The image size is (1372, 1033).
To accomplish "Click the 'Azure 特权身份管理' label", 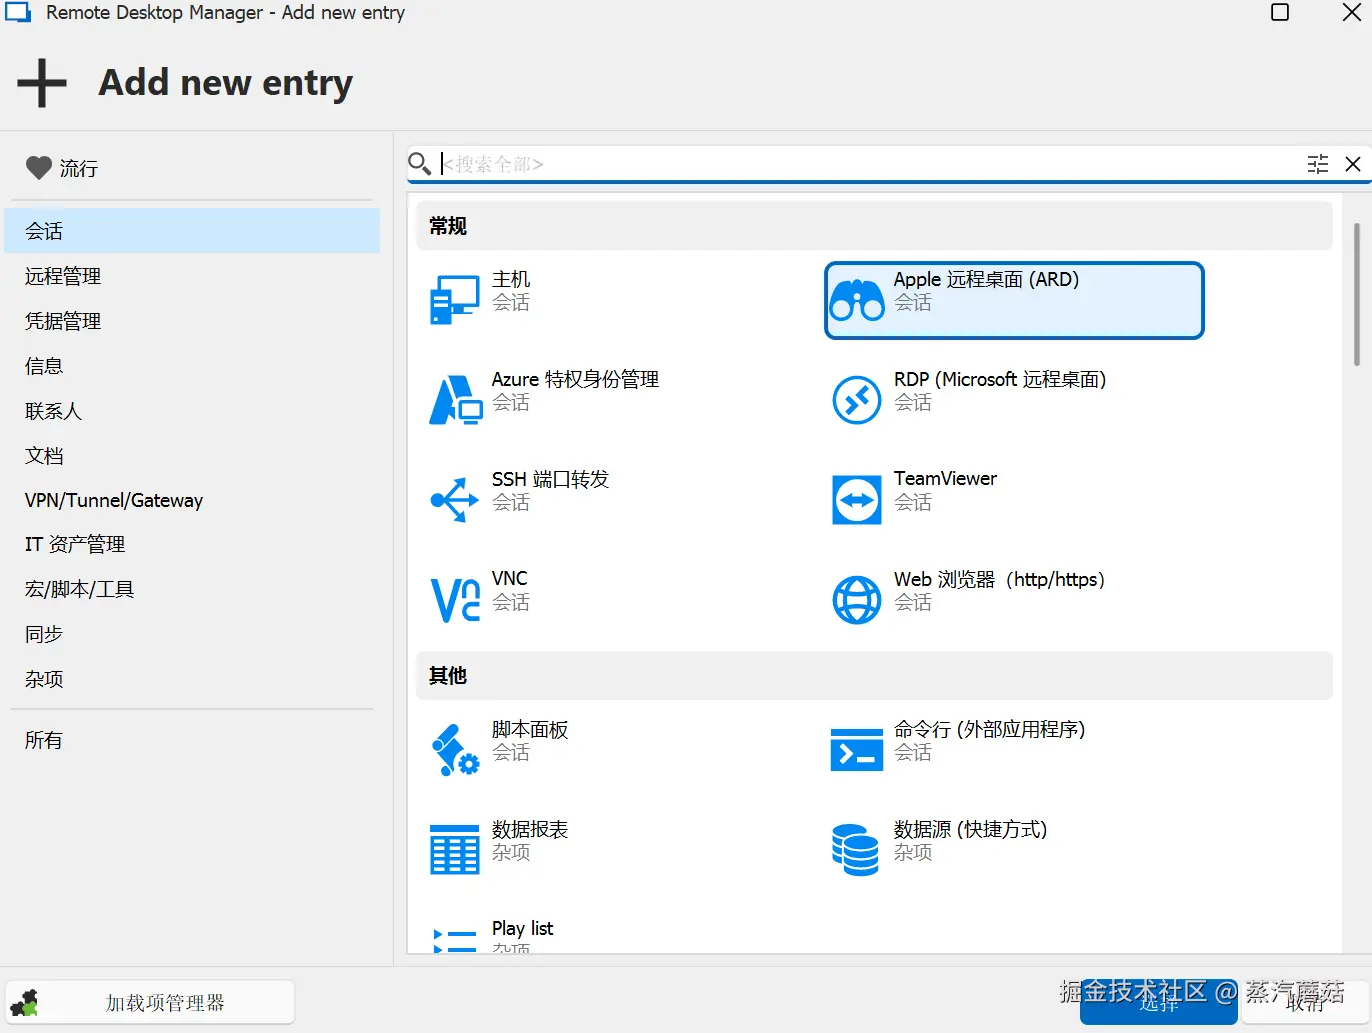I will [575, 380].
